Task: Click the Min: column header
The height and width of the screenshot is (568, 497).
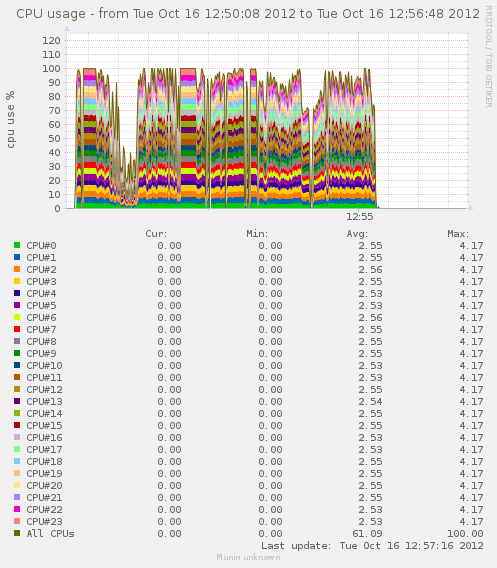Action: pos(257,234)
